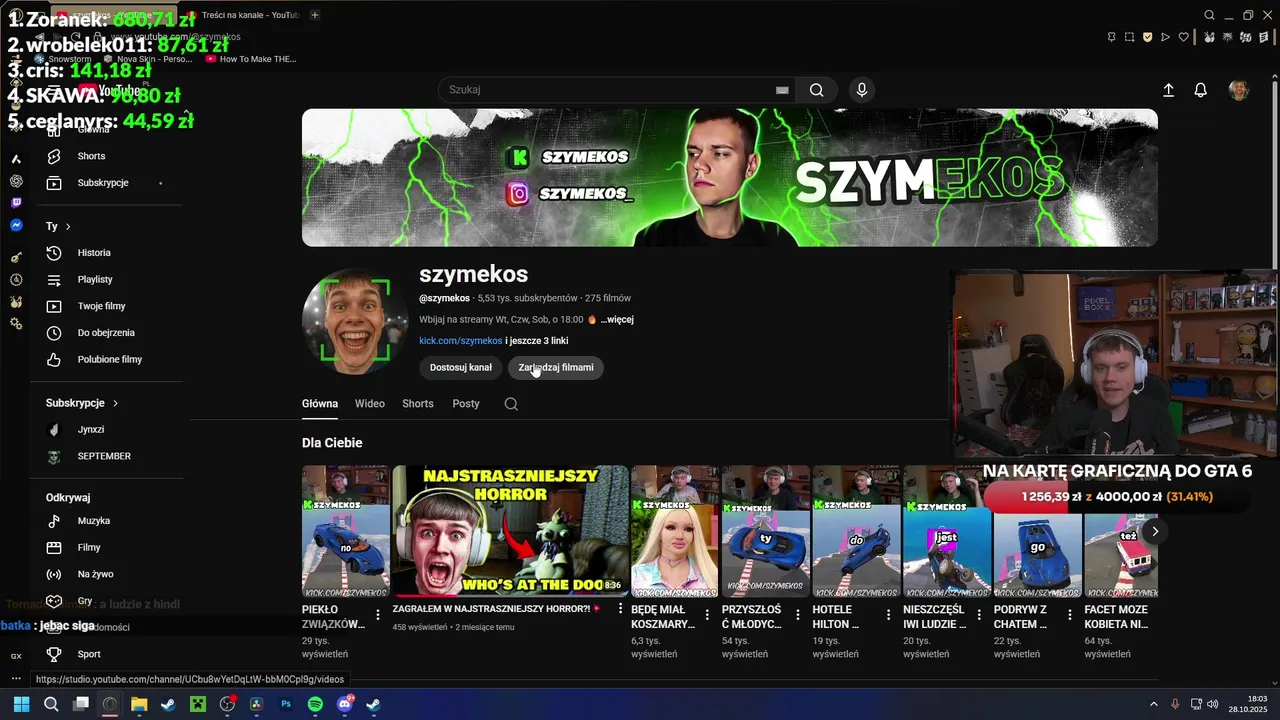Open a new browser tab with plus
This screenshot has width=1280, height=720.
coord(315,15)
